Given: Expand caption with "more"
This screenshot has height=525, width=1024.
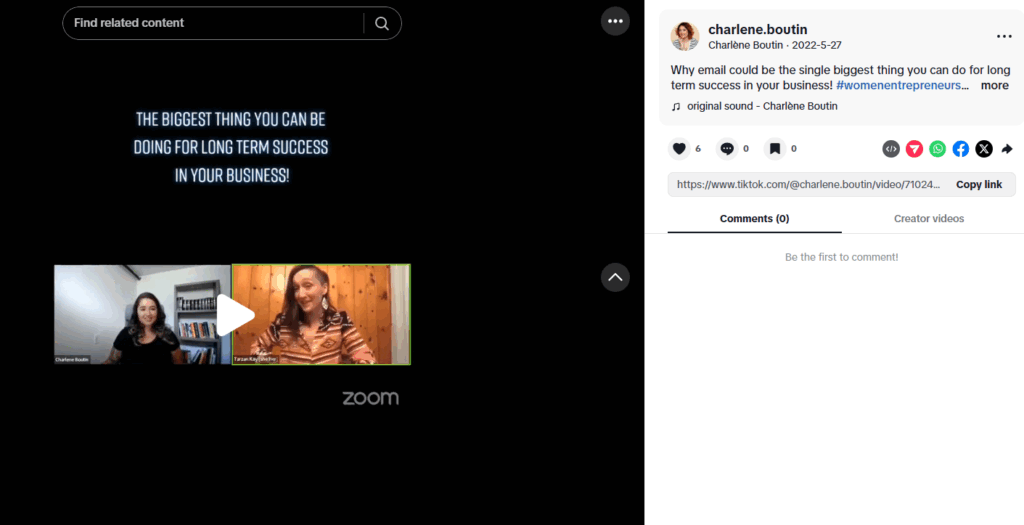Looking at the screenshot, I should pos(995,86).
